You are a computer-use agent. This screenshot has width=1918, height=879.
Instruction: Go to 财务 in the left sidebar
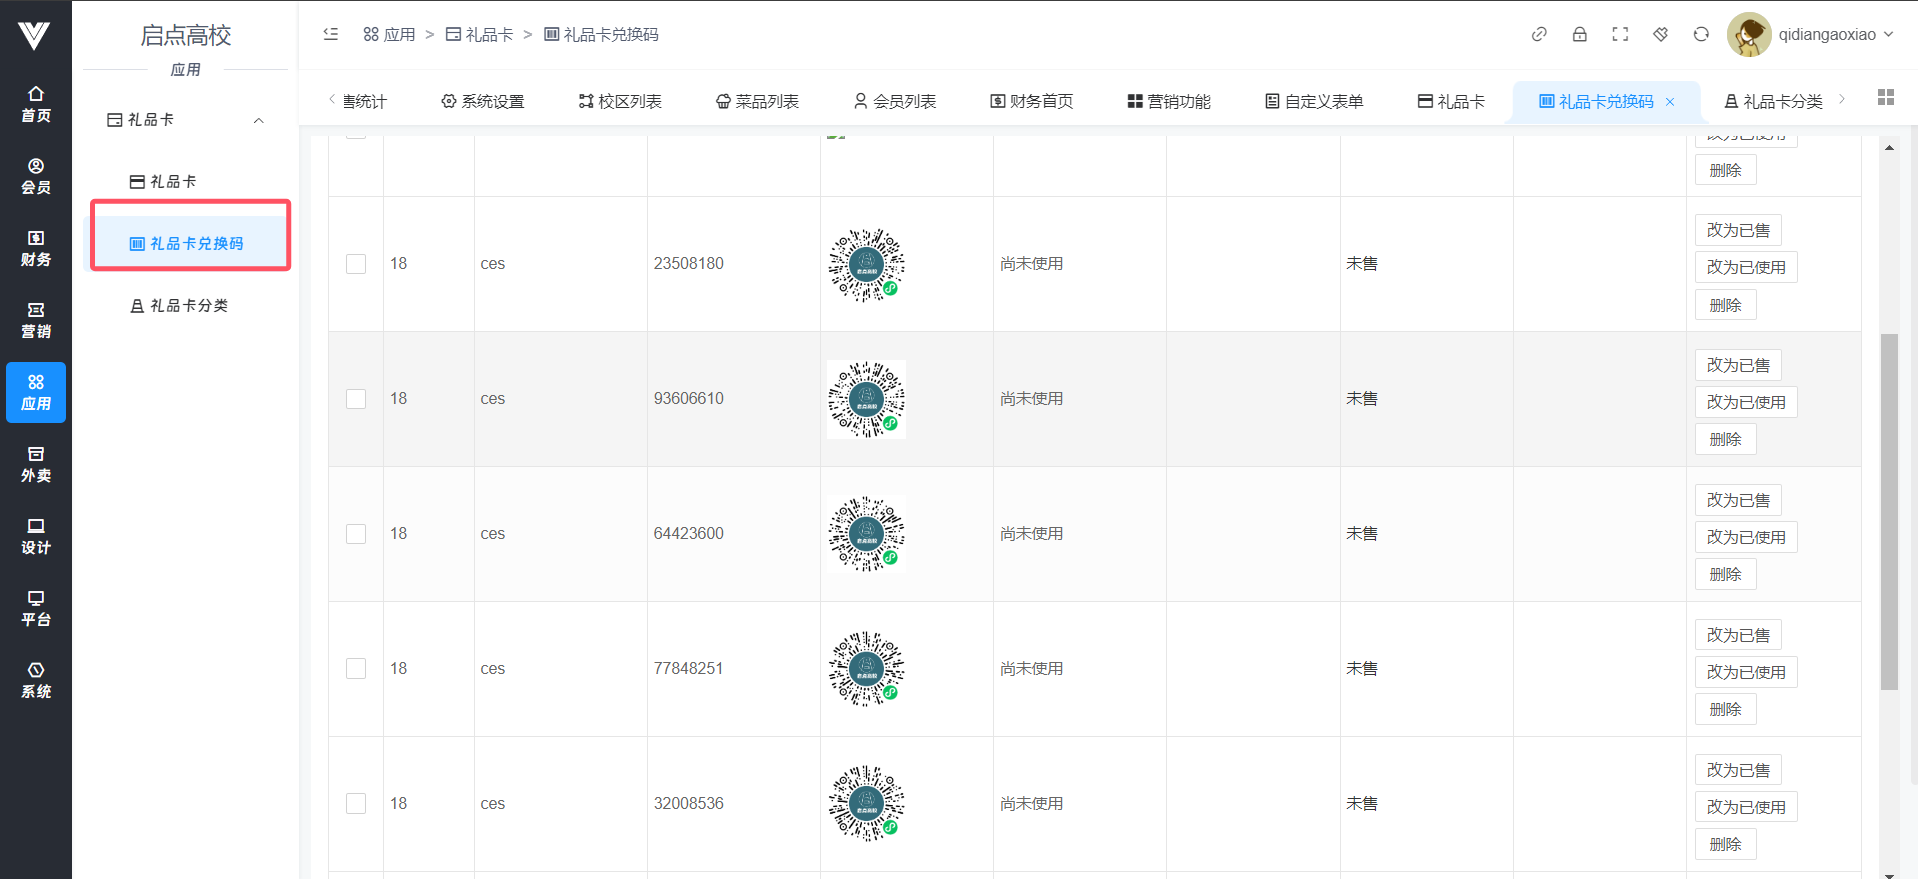pos(36,248)
